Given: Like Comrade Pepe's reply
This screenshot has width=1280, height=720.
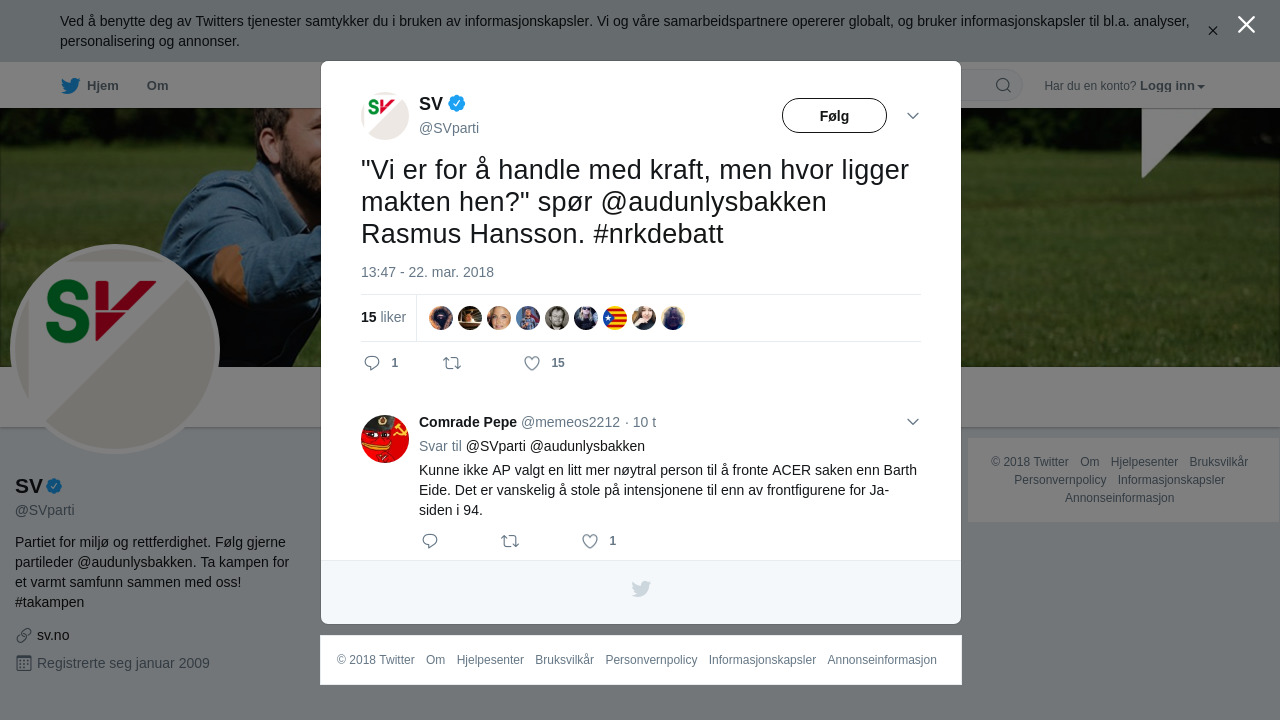Looking at the screenshot, I should (590, 541).
